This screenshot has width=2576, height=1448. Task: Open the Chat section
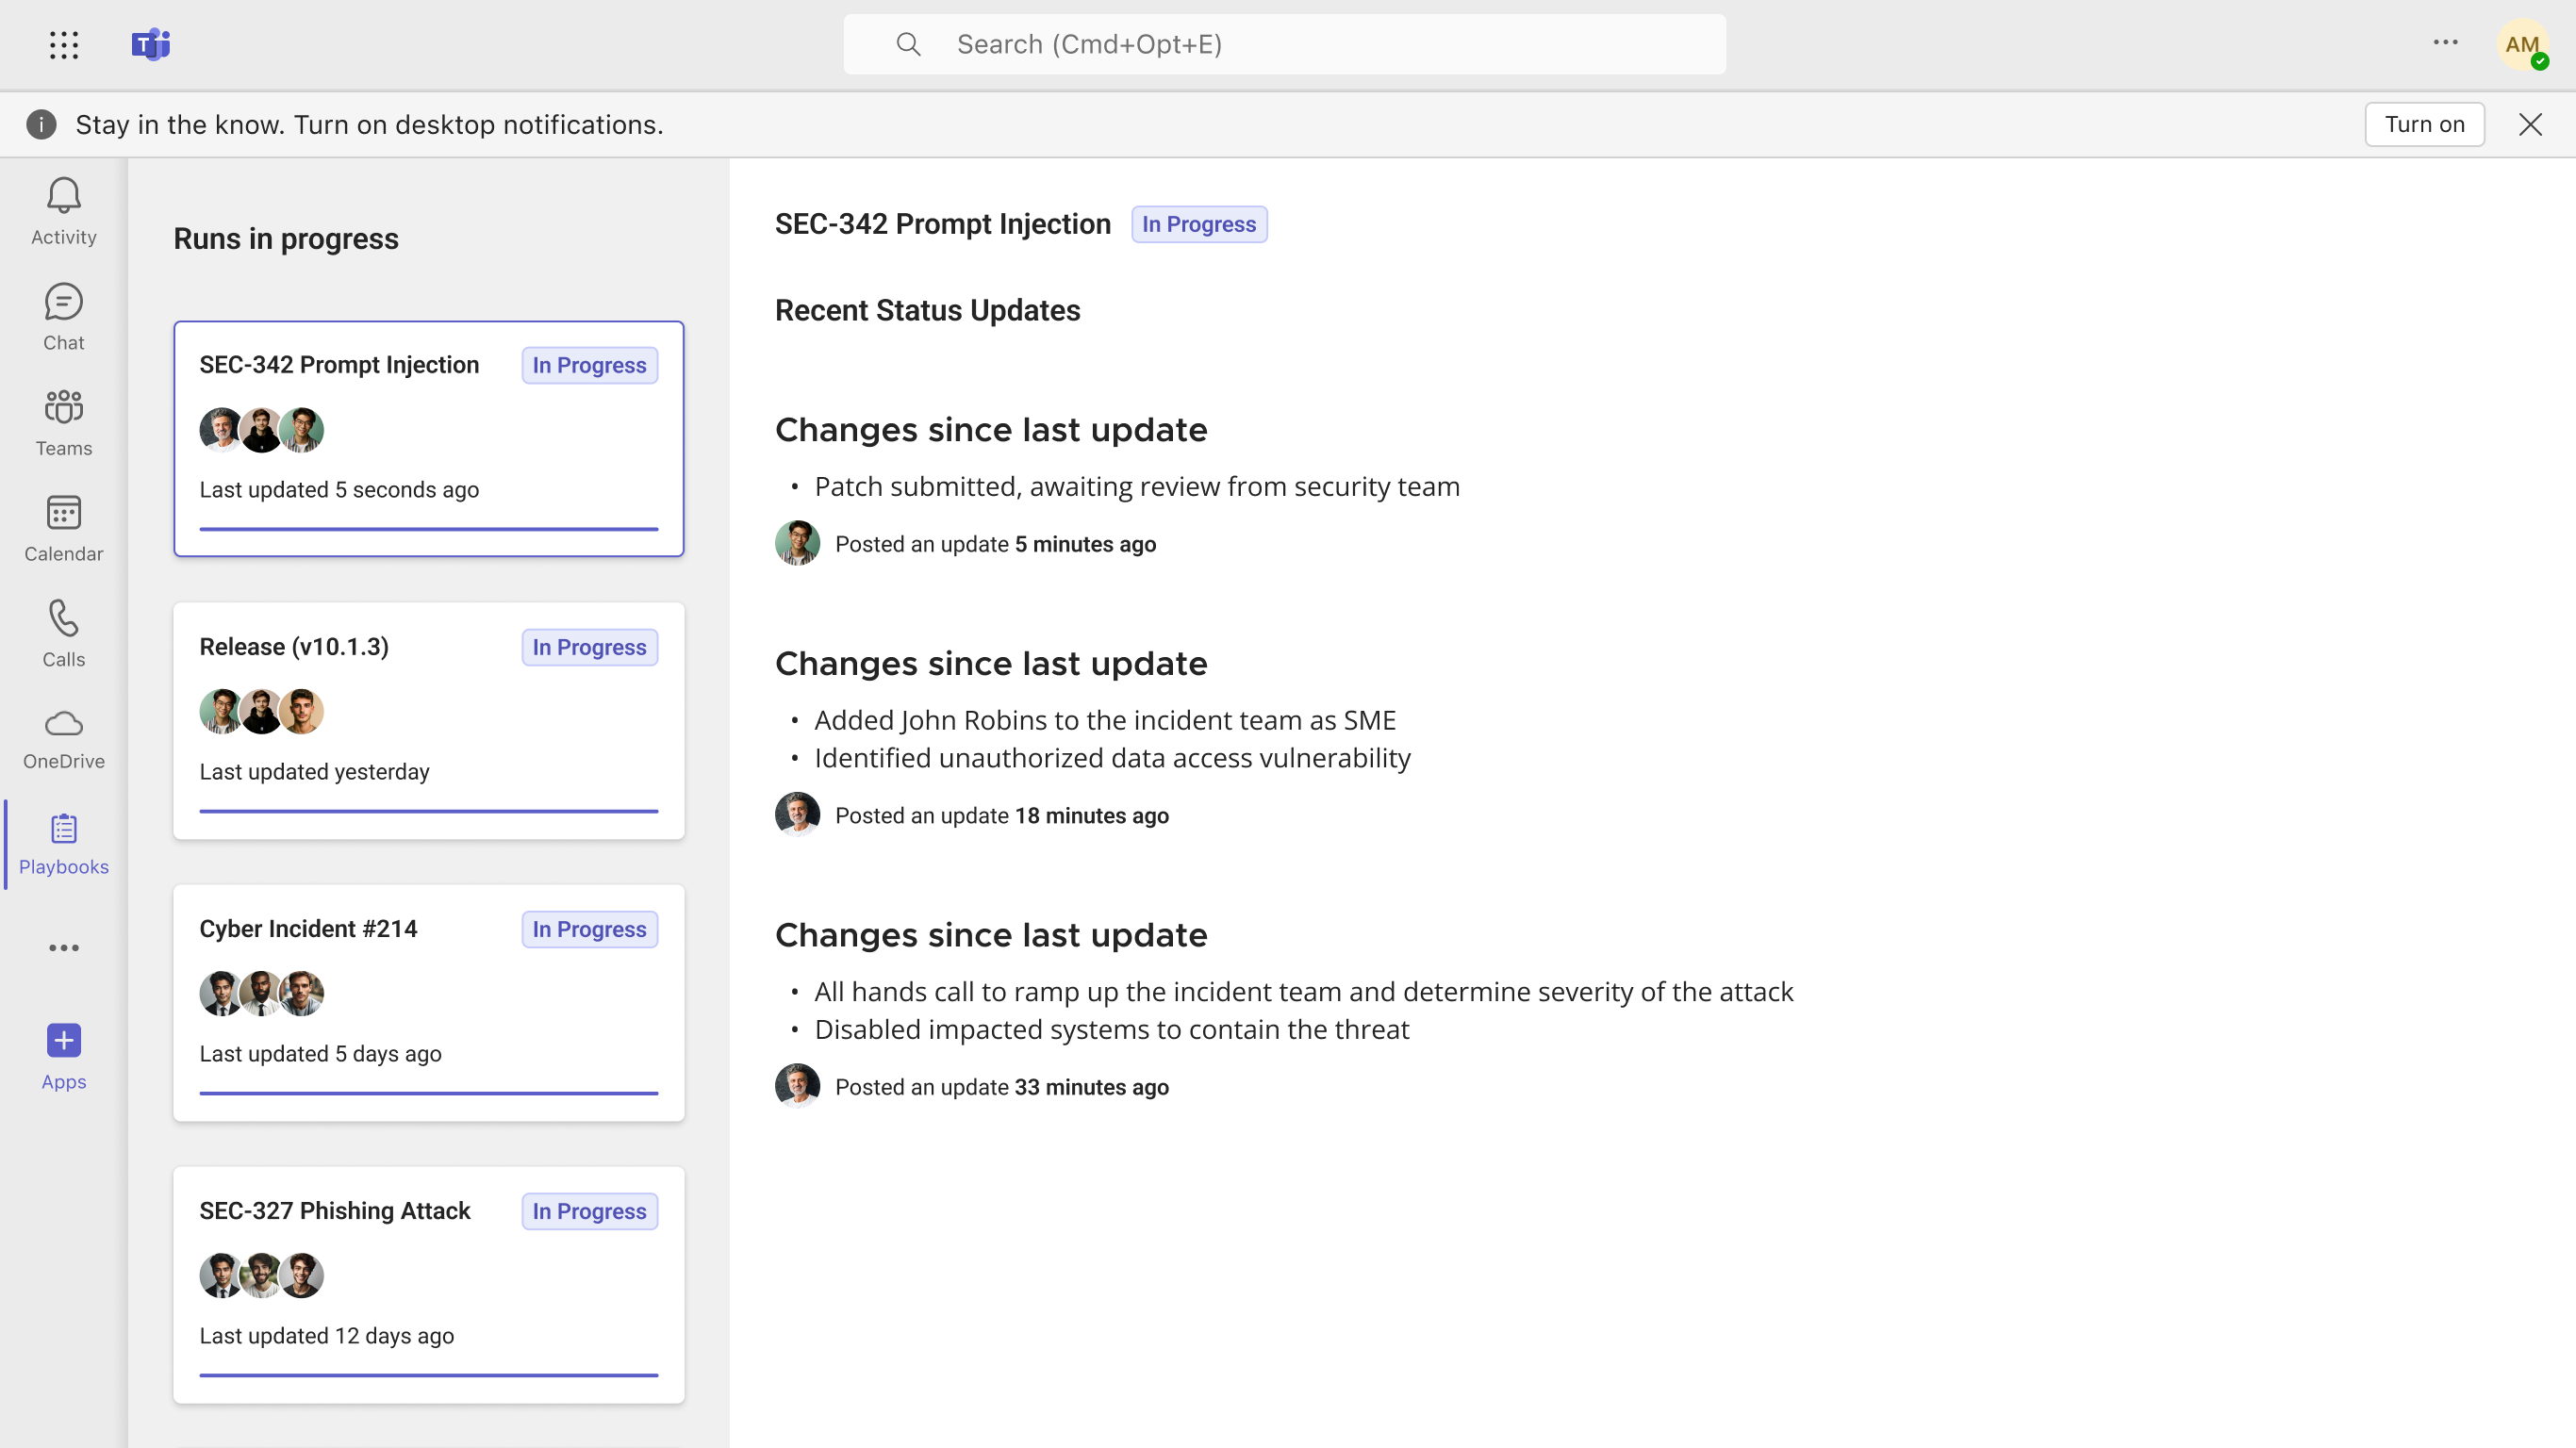click(63, 316)
